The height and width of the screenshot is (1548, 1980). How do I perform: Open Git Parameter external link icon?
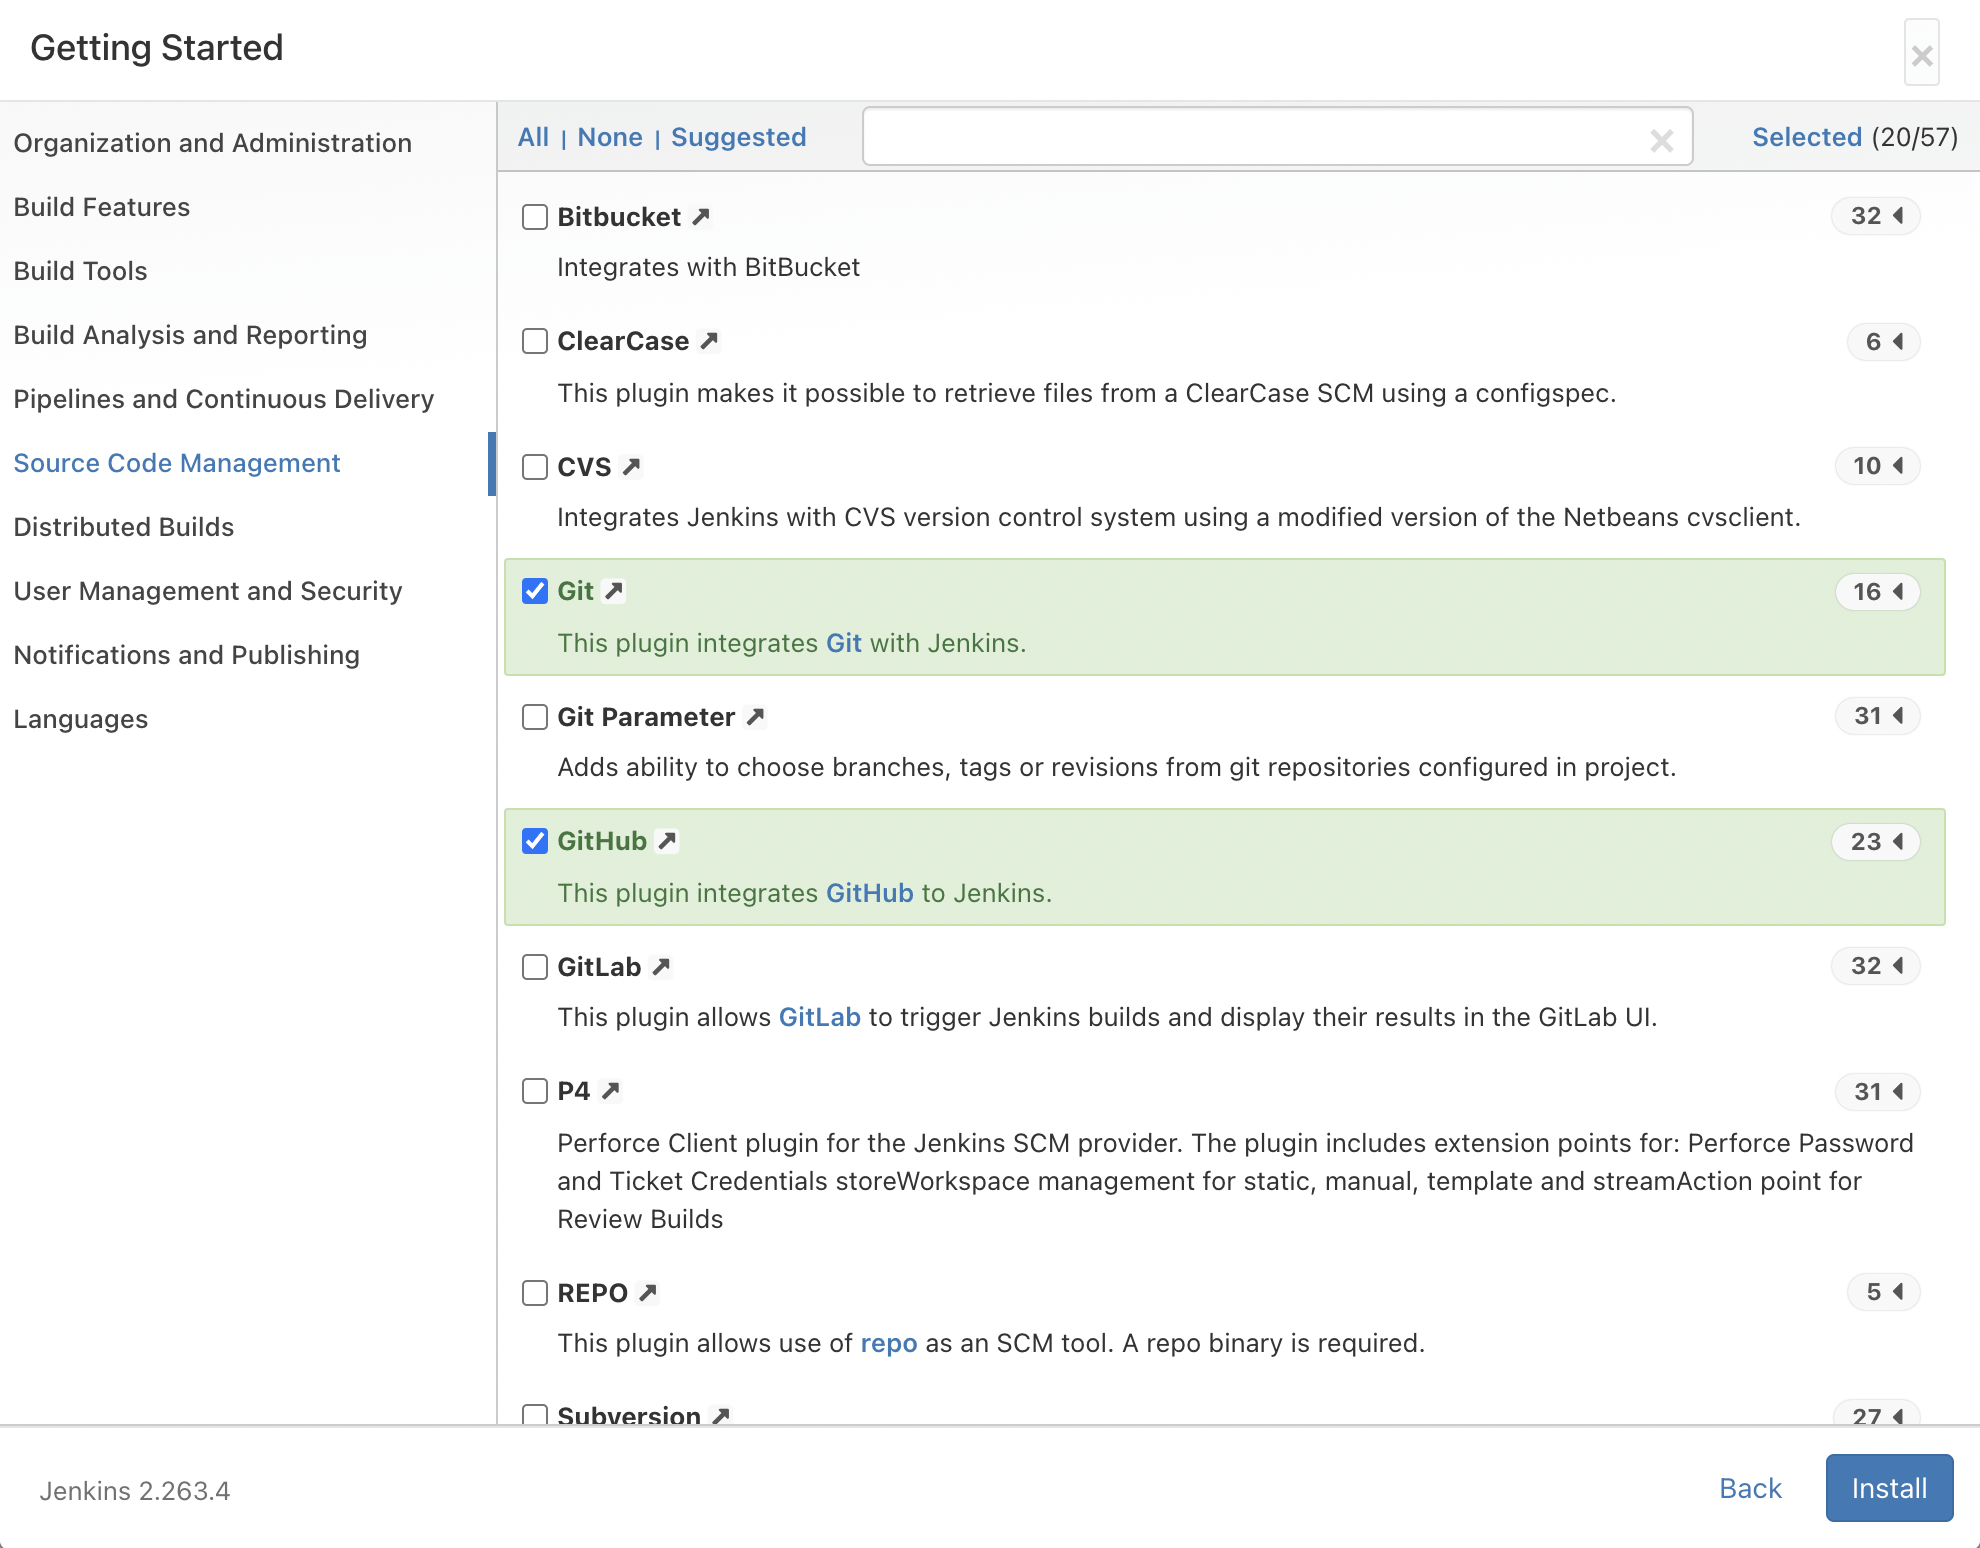[755, 716]
